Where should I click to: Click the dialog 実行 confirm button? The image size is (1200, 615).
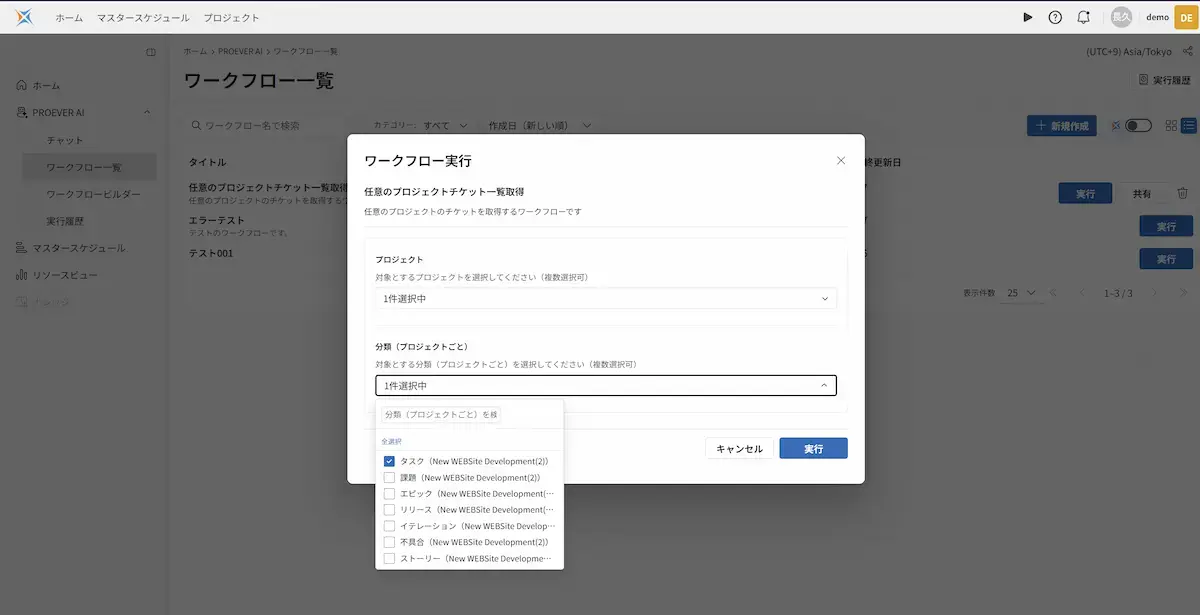click(x=813, y=449)
